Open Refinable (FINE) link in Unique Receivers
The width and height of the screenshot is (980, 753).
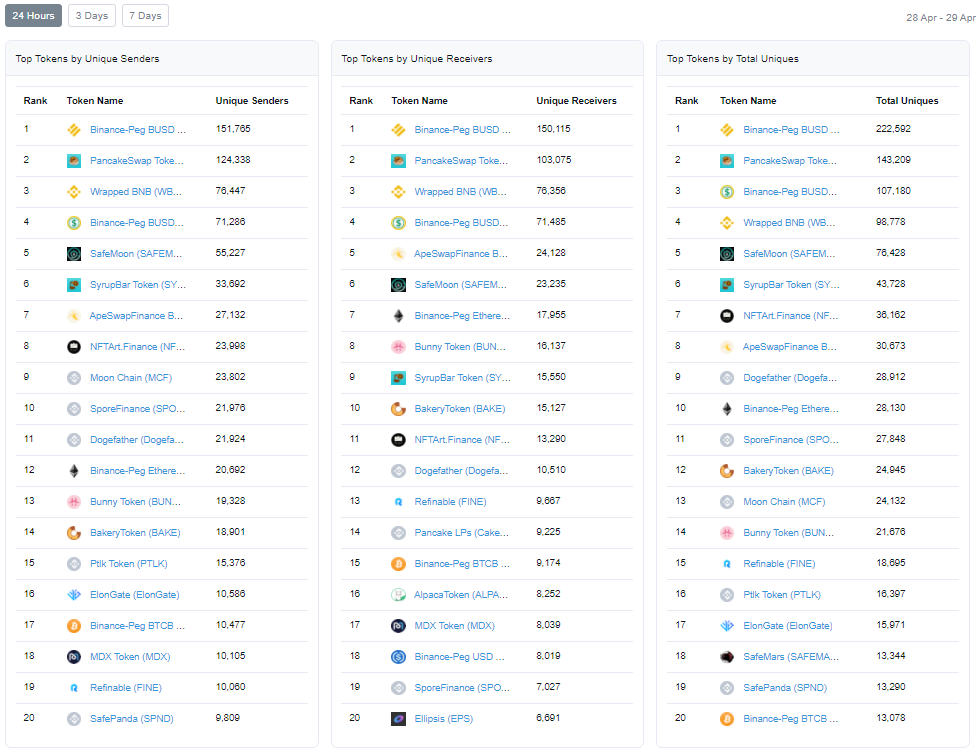pyautogui.click(x=450, y=502)
